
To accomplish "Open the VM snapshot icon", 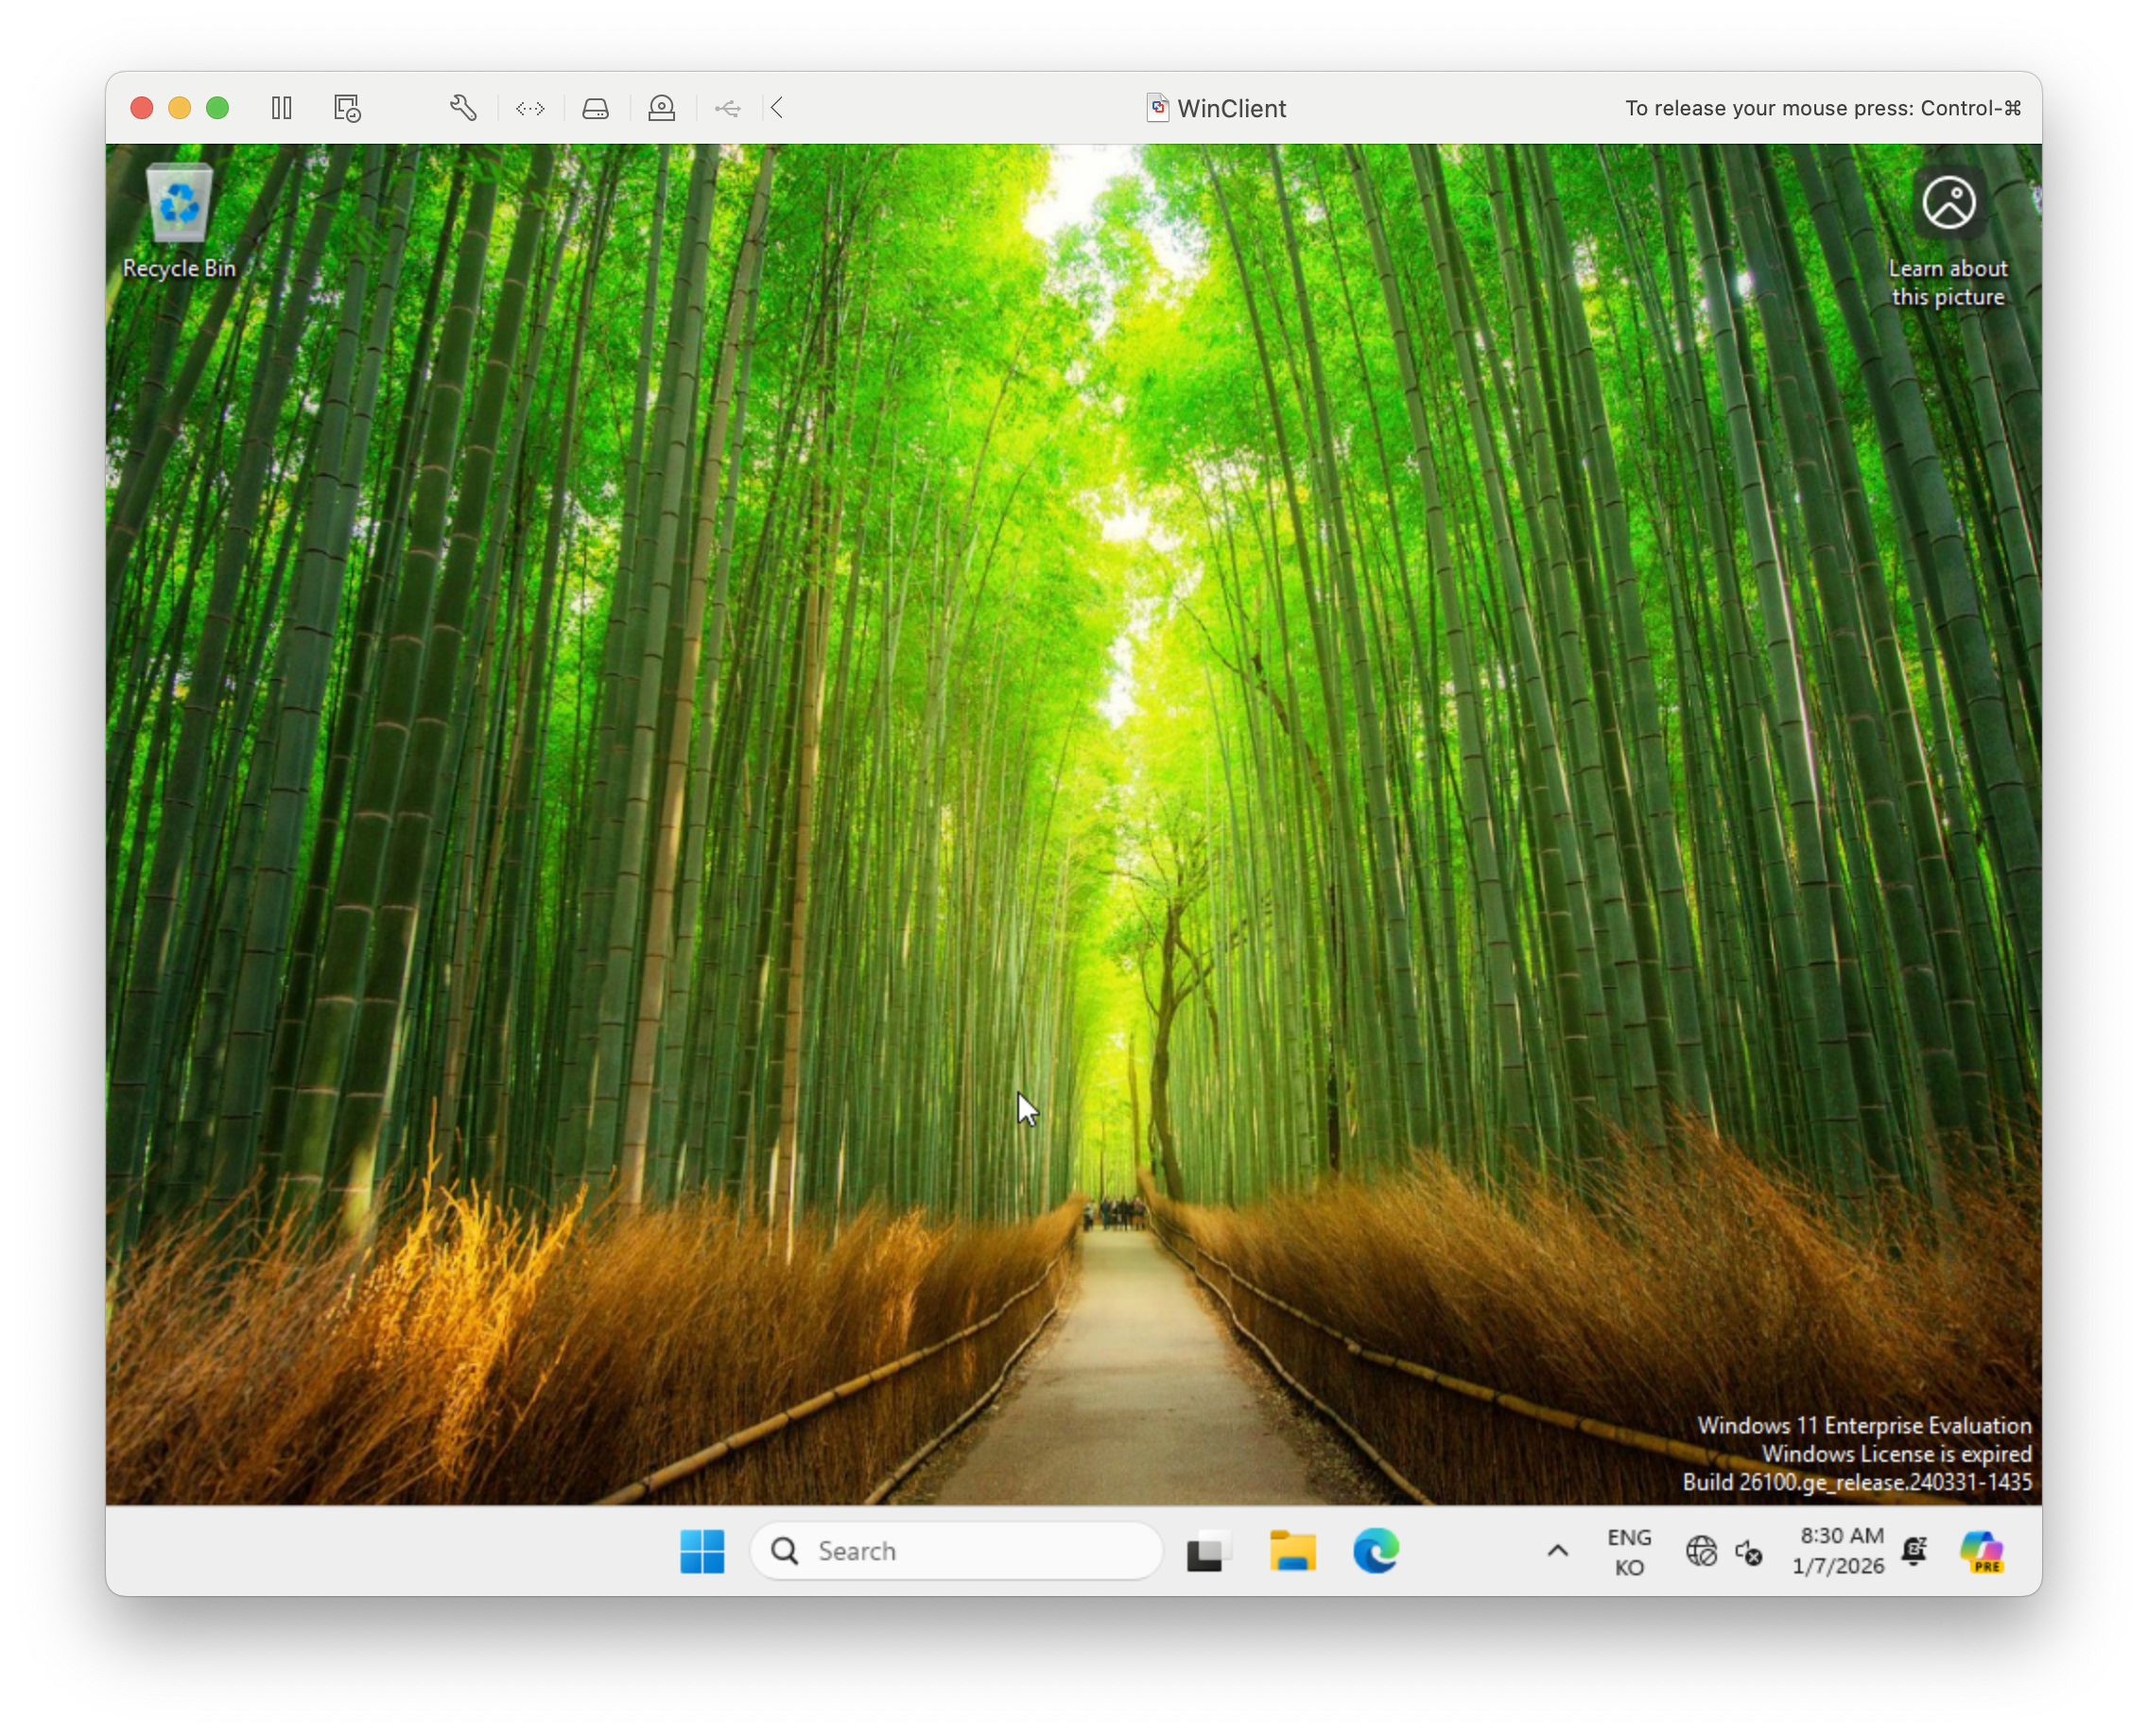I will [x=347, y=108].
